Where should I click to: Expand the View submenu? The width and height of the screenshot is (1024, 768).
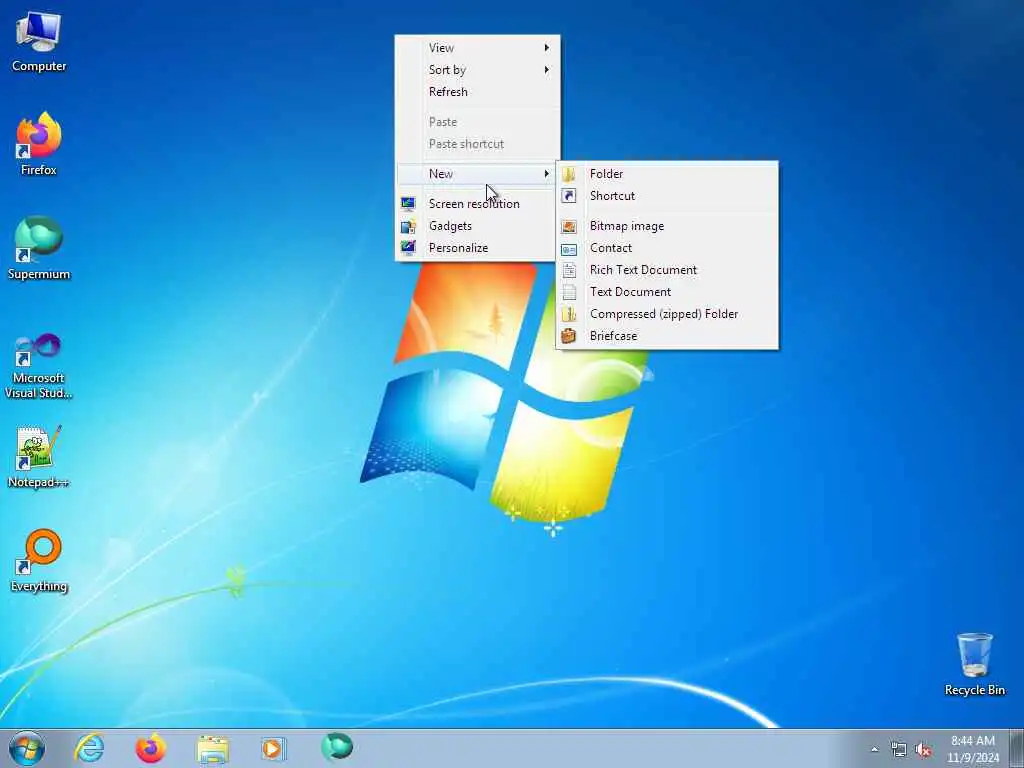pyautogui.click(x=477, y=48)
